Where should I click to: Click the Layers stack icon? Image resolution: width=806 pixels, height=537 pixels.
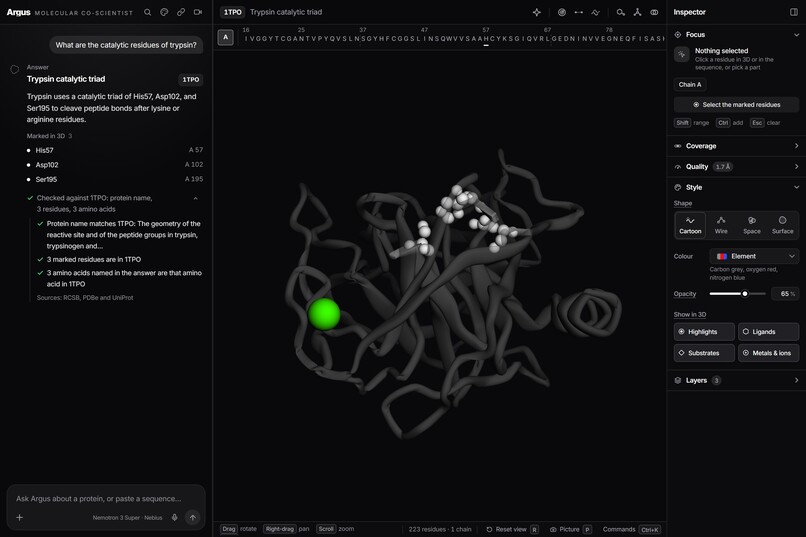[x=677, y=380]
